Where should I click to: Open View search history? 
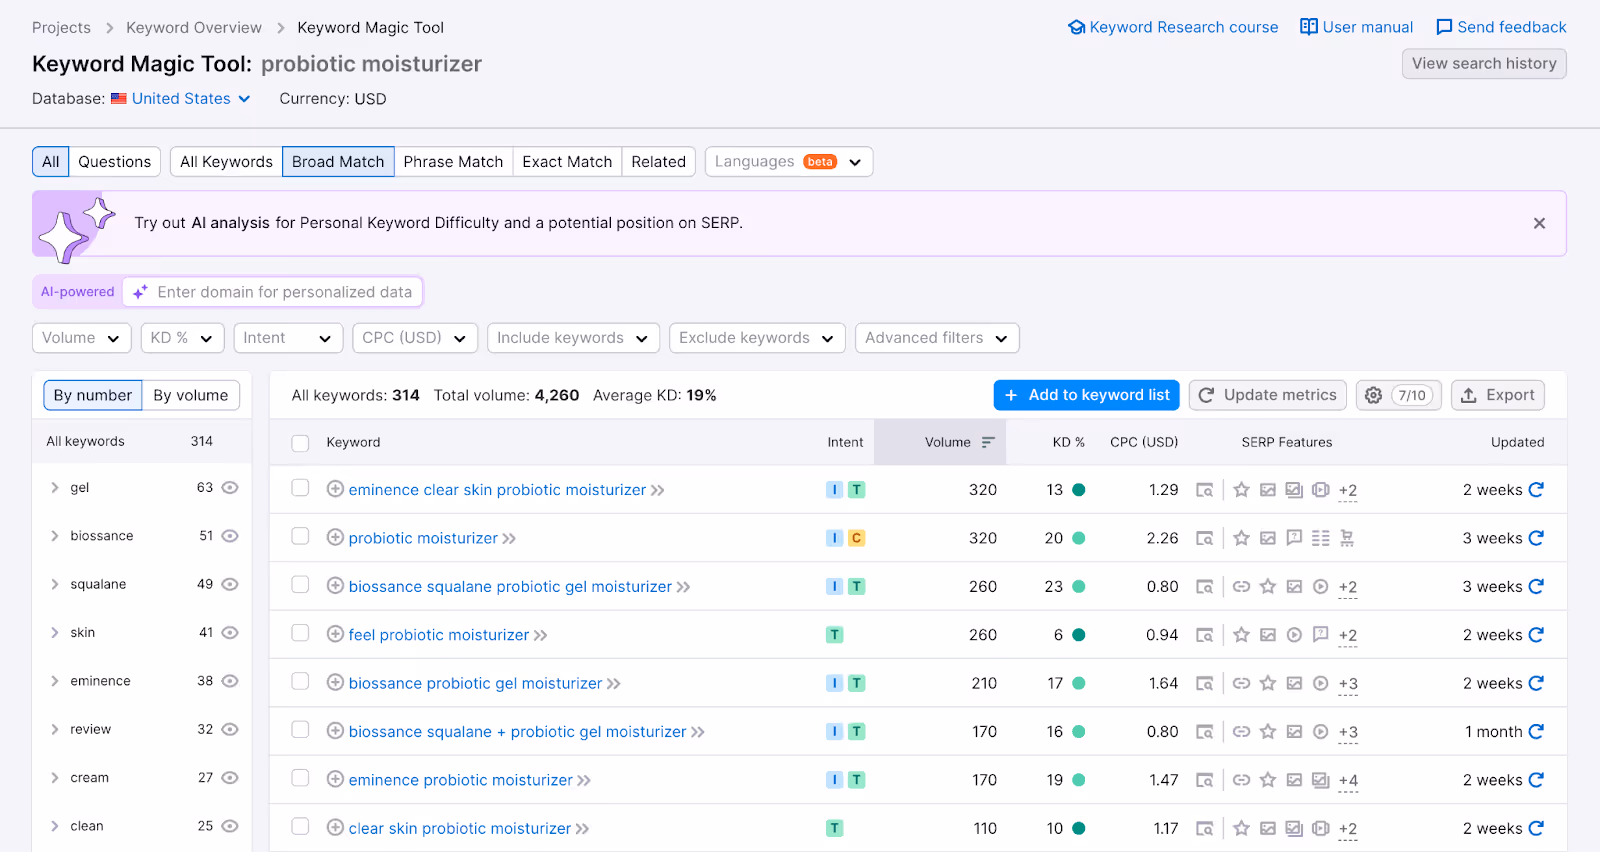1484,63
